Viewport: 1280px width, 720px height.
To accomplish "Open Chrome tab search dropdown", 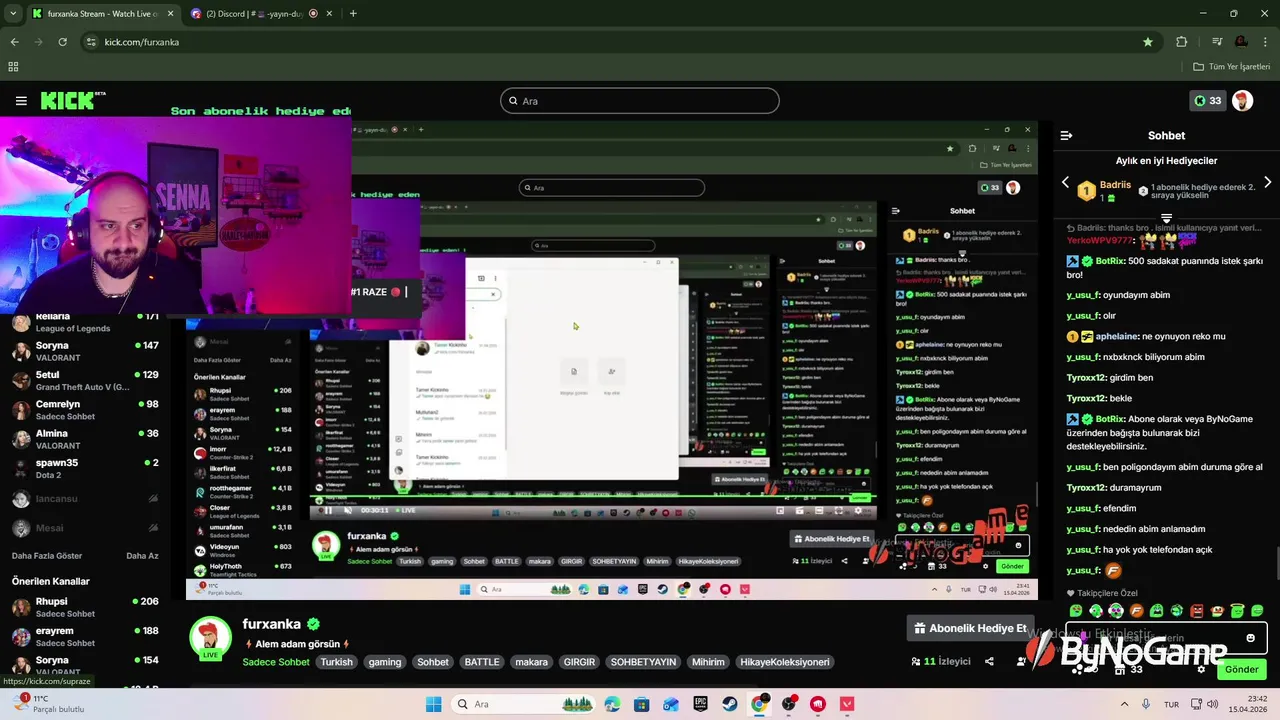I will [13, 13].
